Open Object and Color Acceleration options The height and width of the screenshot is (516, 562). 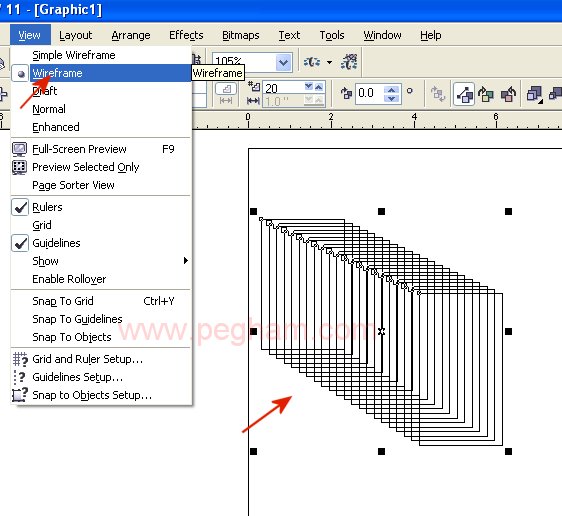coord(535,94)
